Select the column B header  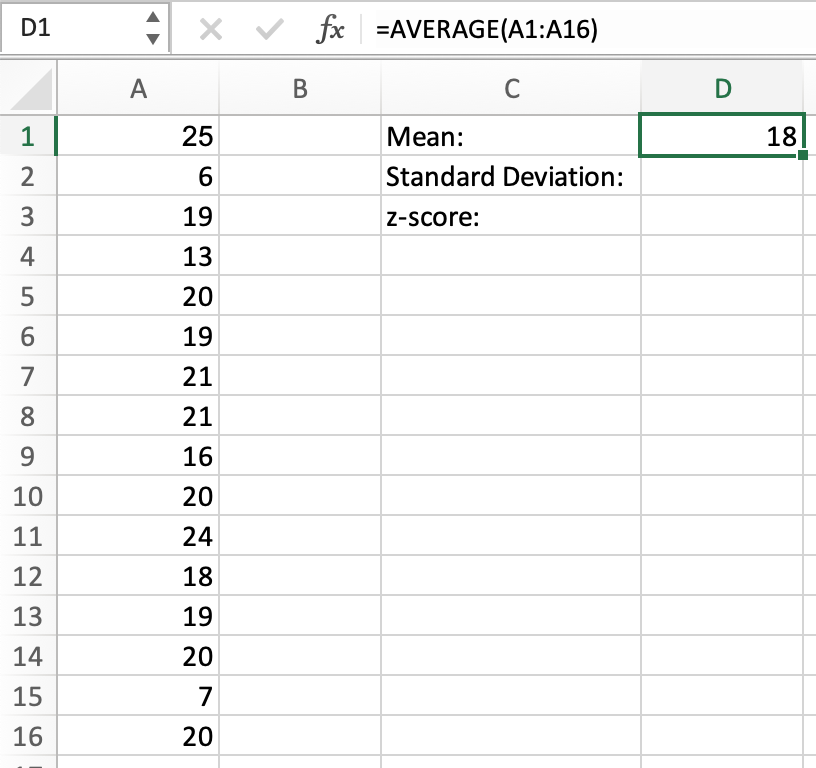coord(300,89)
